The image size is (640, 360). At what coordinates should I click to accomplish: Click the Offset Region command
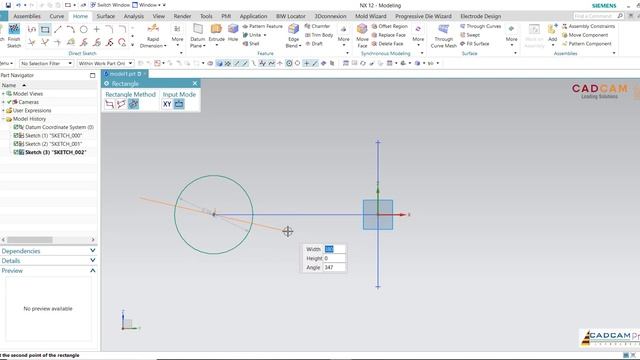[x=389, y=26]
